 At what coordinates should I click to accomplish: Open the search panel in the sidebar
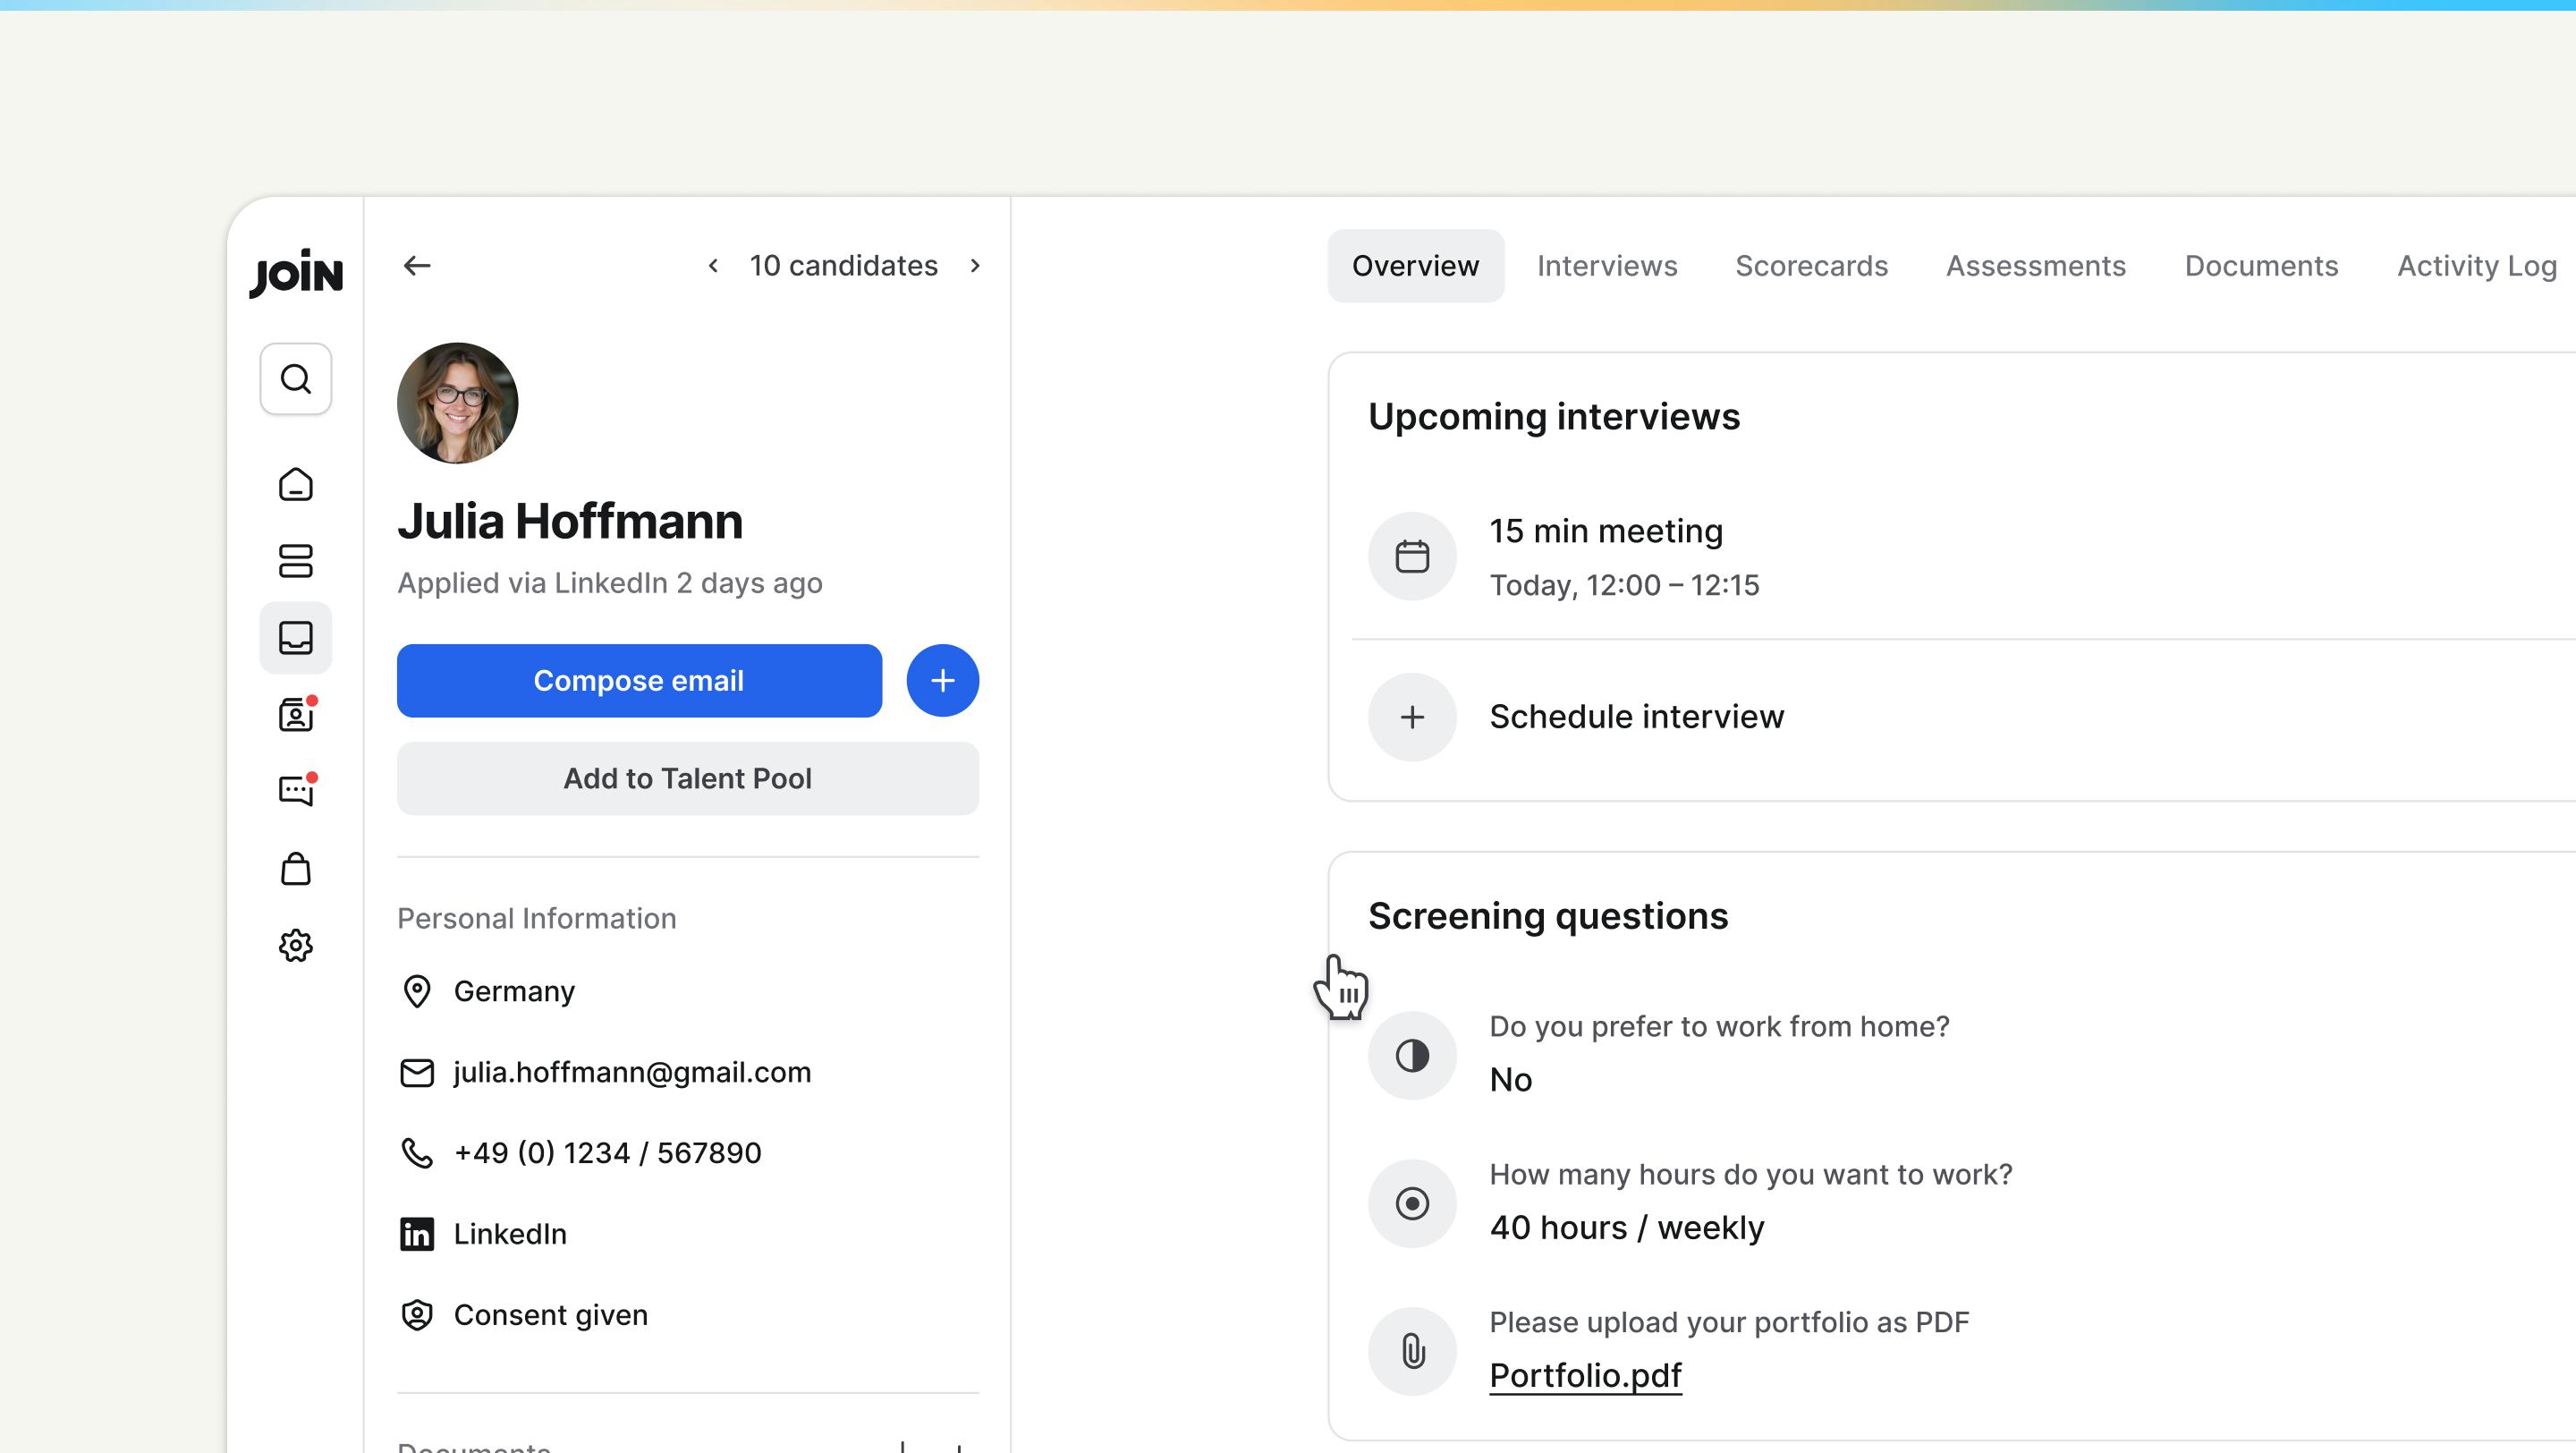coord(295,378)
